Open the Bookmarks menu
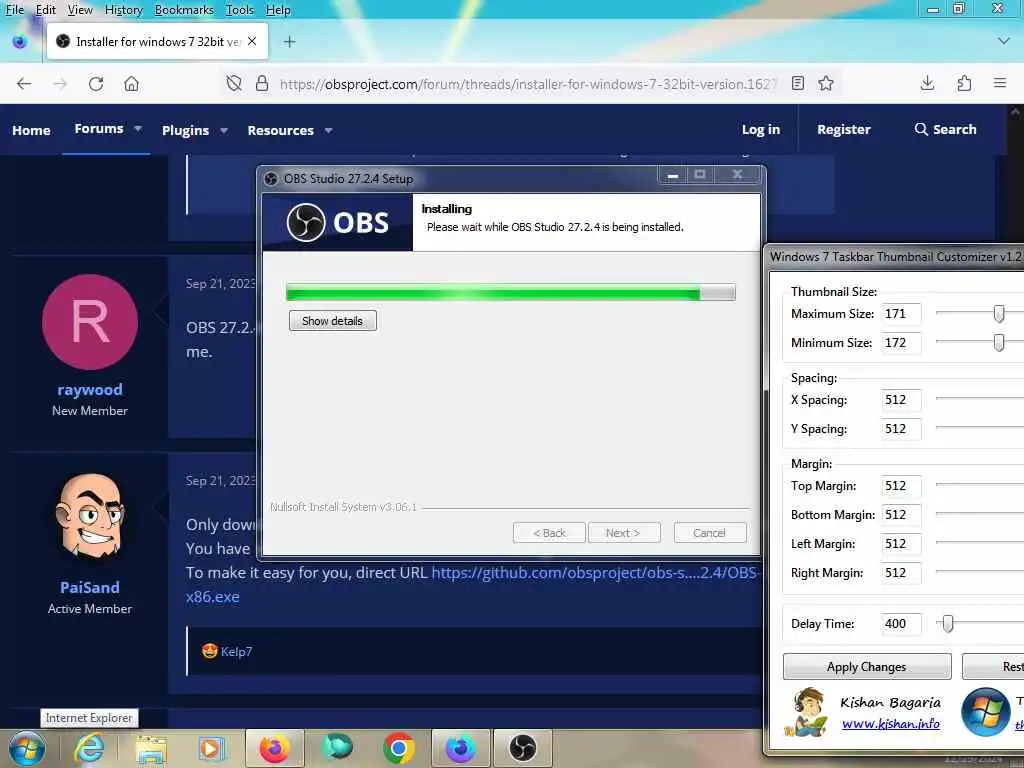The image size is (1024, 768). [x=184, y=10]
